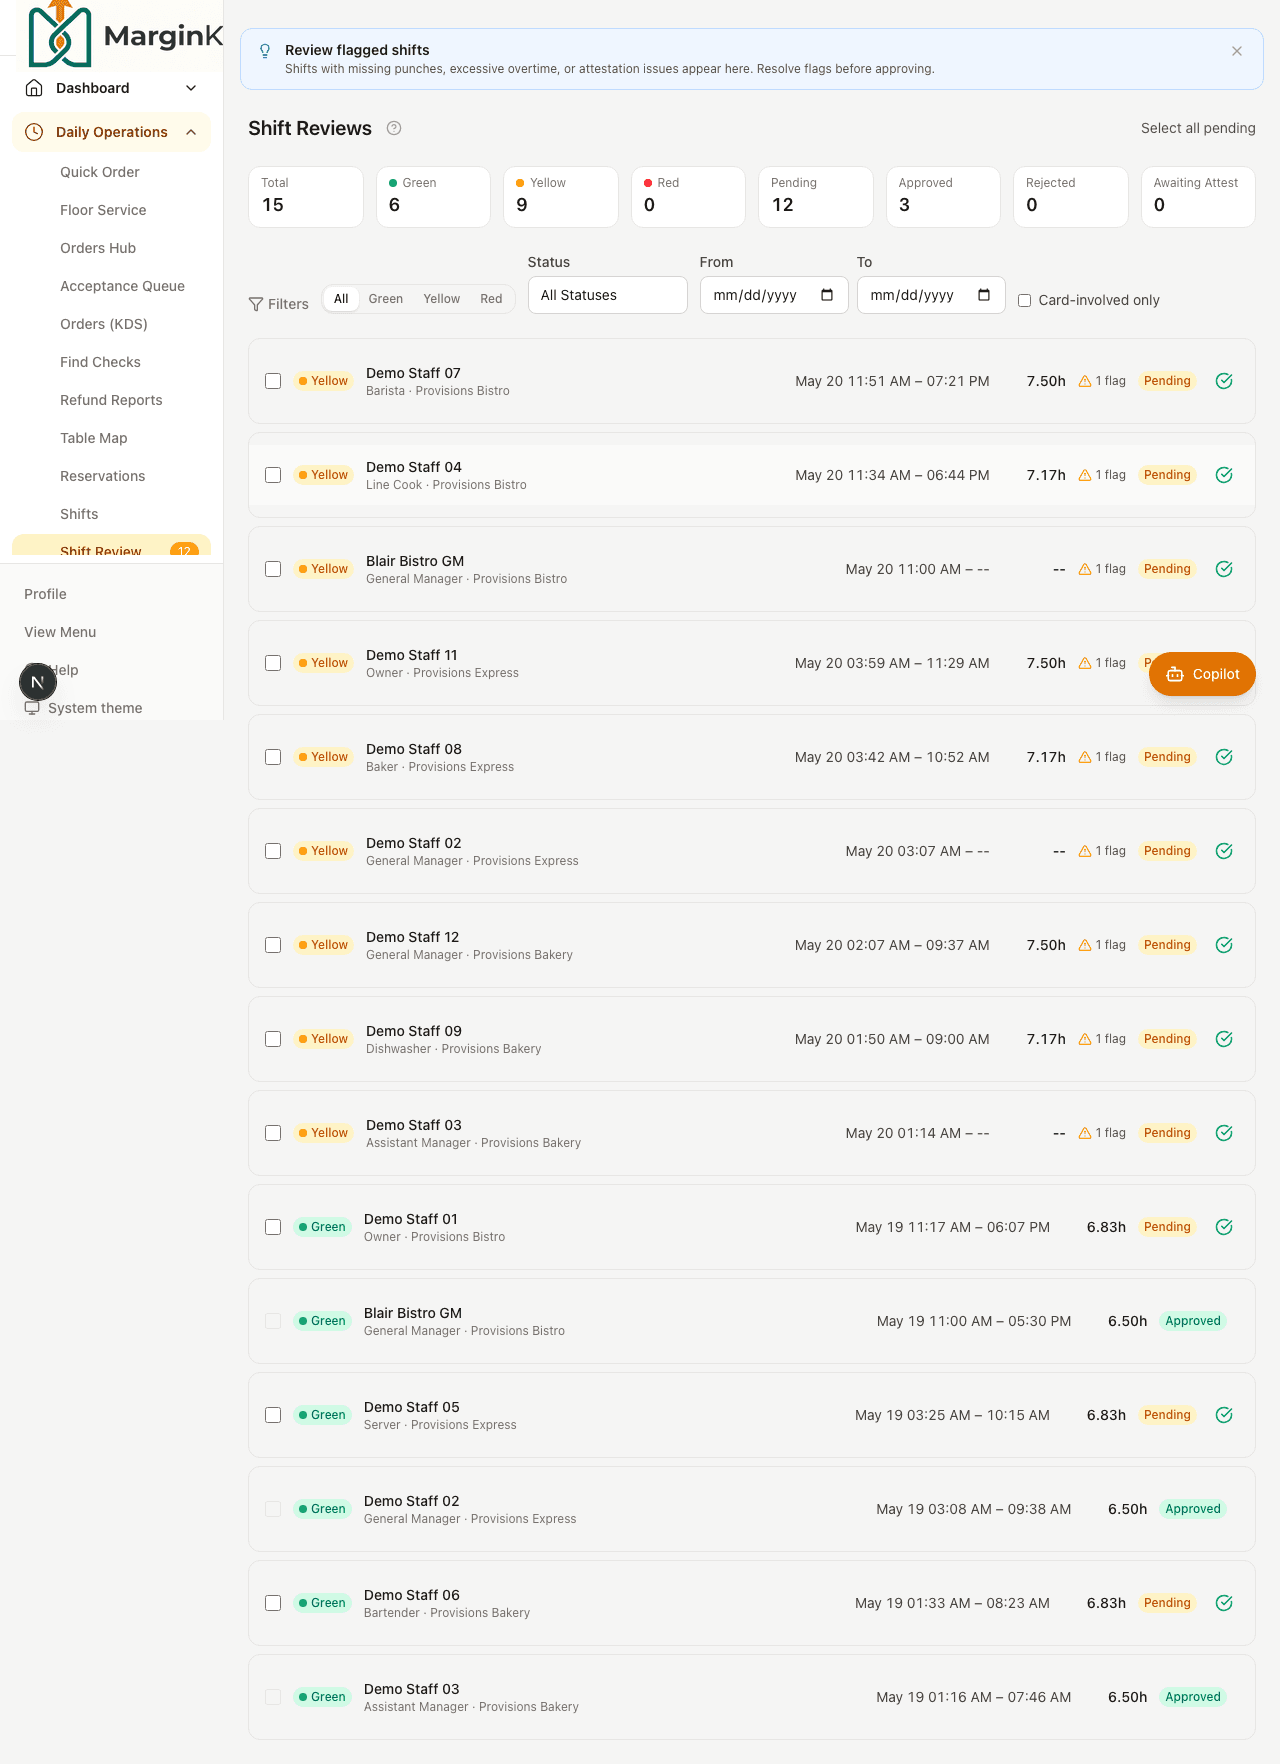The height and width of the screenshot is (1764, 1280).
Task: Check the Demo Staff 07 row checkbox
Action: point(273,381)
